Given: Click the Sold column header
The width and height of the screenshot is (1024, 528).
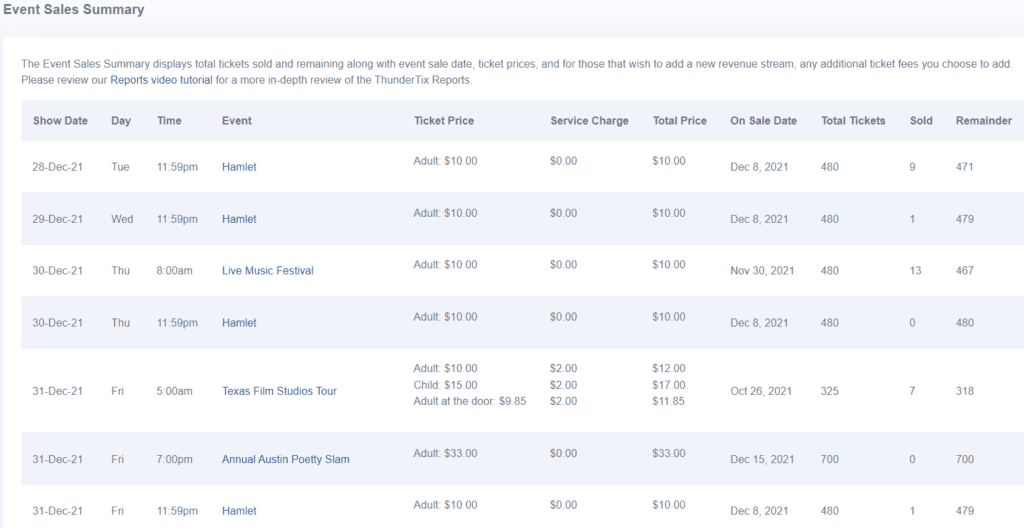Looking at the screenshot, I should tap(921, 121).
